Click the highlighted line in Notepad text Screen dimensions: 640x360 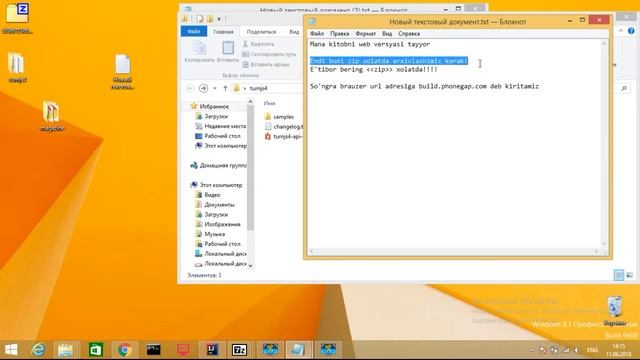pyautogui.click(x=389, y=61)
